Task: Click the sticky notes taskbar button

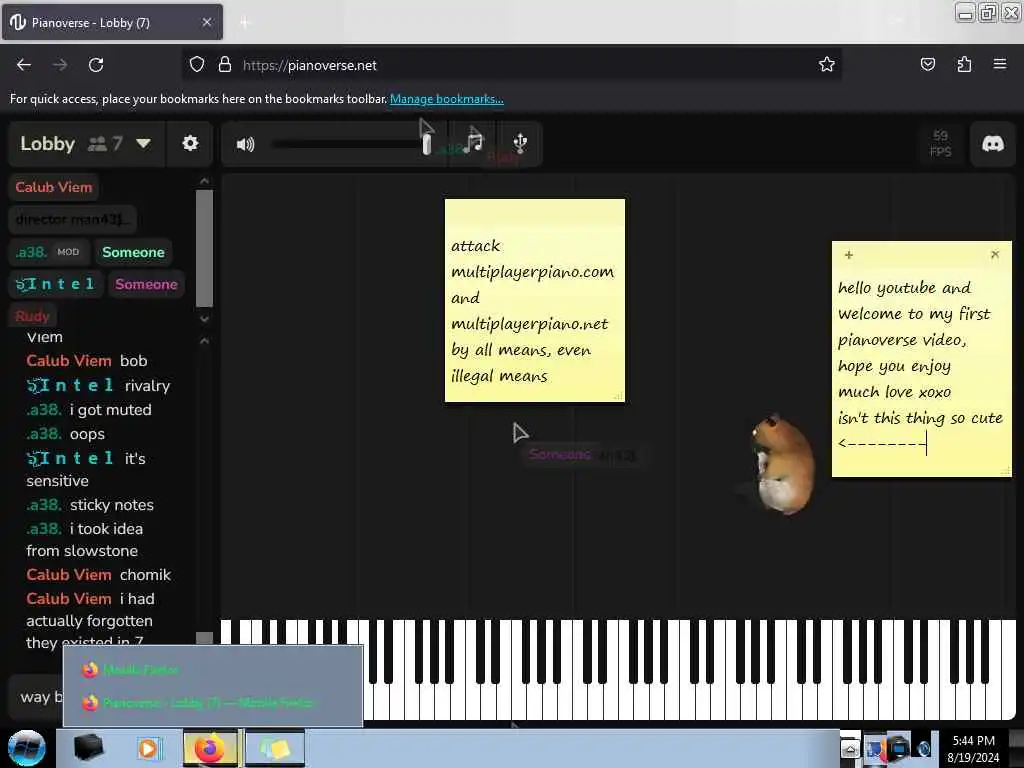Action: [275, 748]
